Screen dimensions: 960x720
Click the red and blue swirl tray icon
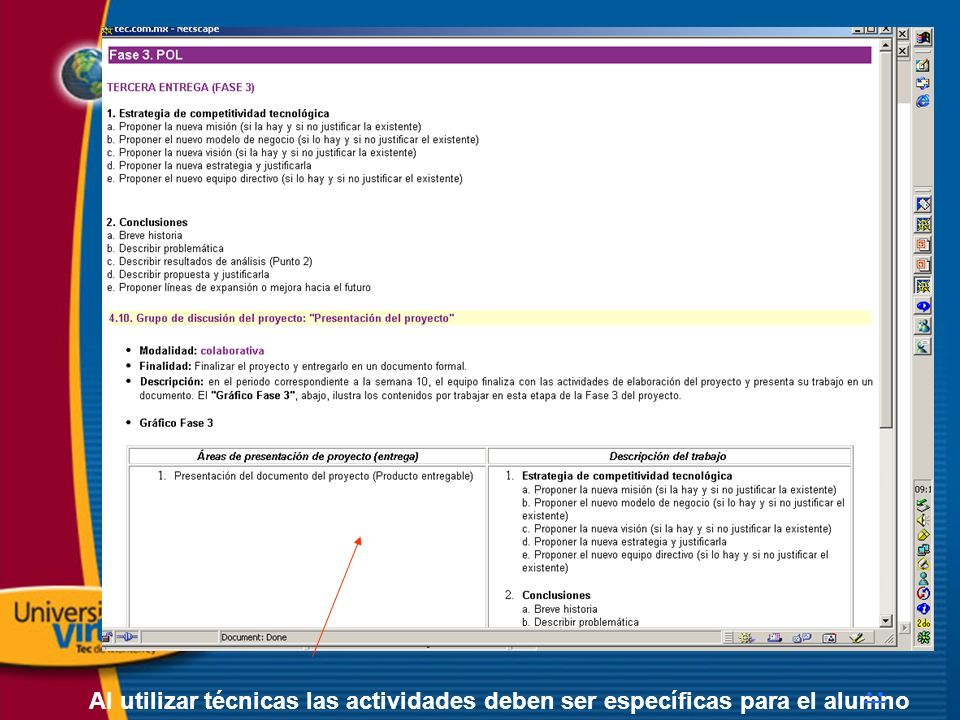[923, 593]
